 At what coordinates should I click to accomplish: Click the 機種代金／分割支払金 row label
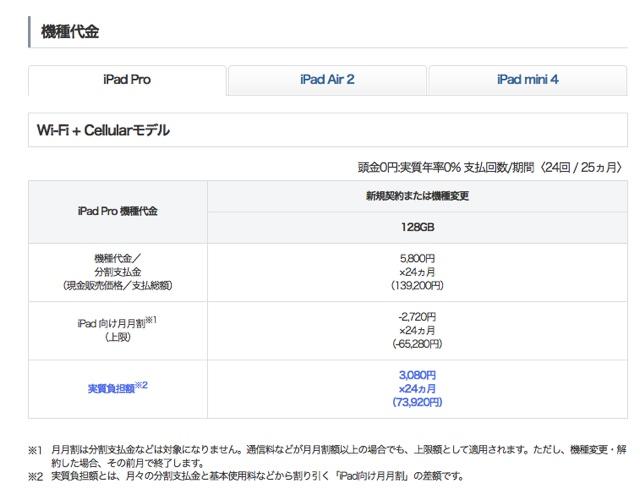(x=117, y=265)
